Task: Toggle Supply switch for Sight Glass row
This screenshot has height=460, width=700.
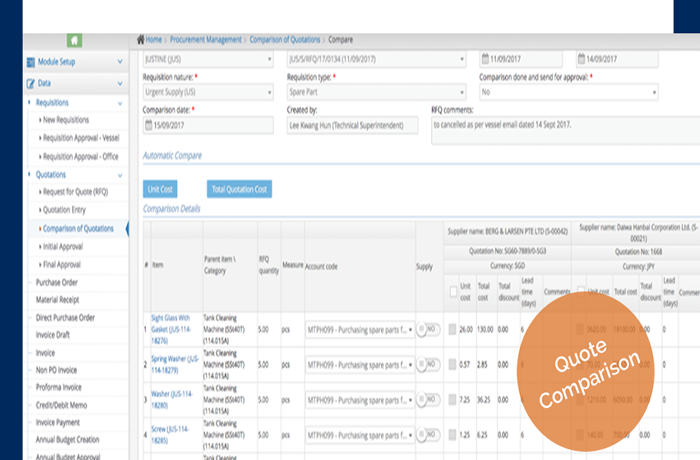Action: [x=428, y=330]
